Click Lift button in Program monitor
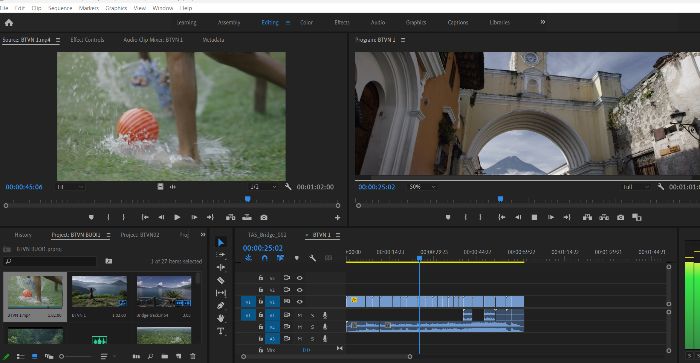The image size is (700, 363). pyautogui.click(x=587, y=217)
